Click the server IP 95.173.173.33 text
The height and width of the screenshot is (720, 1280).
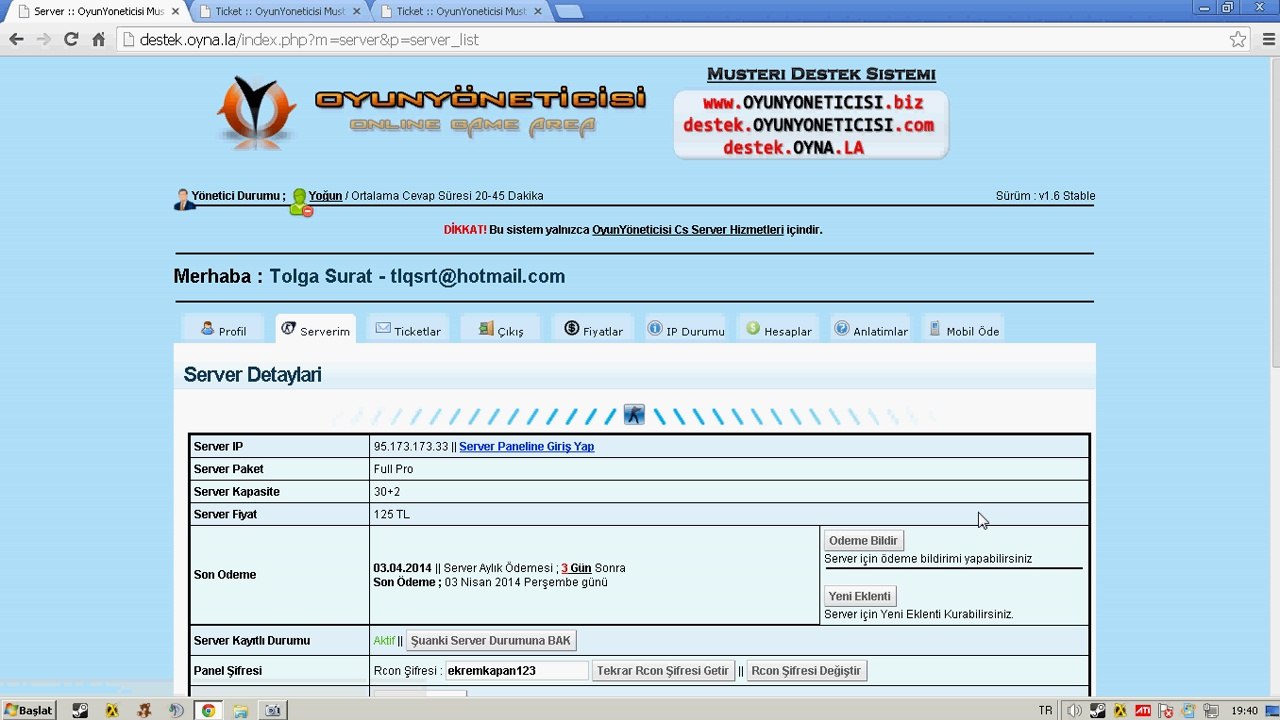[411, 447]
